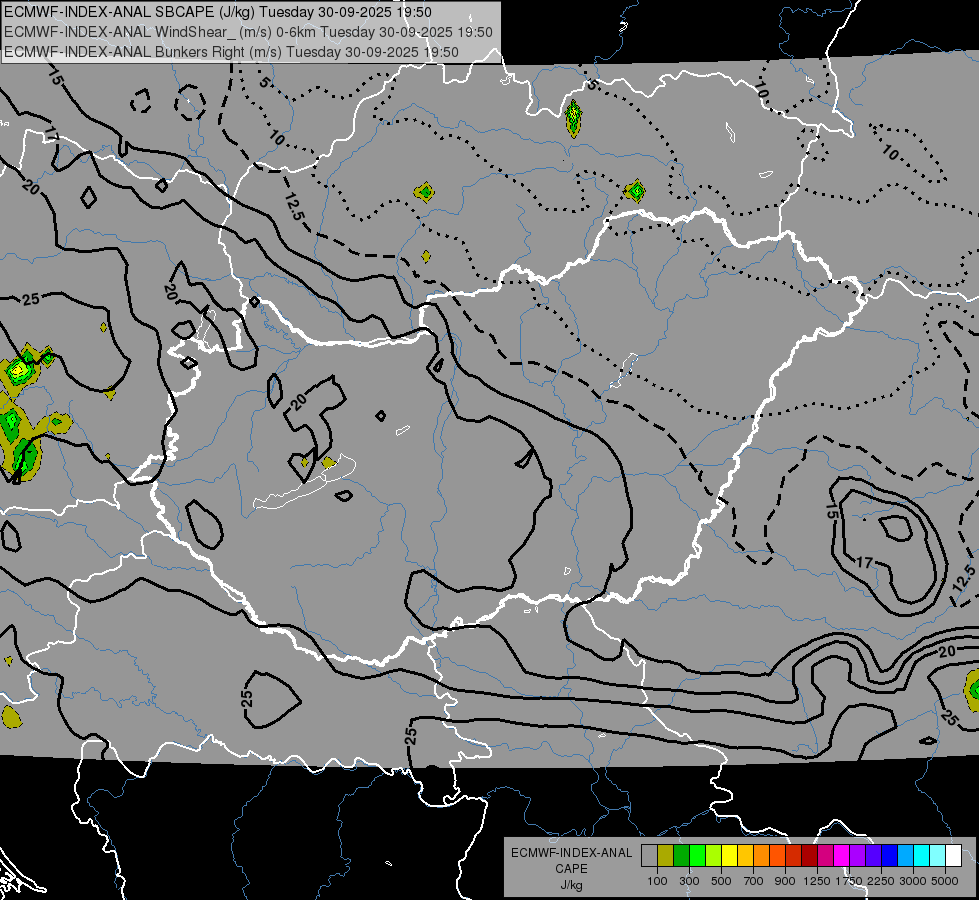Image resolution: width=979 pixels, height=900 pixels.
Task: Click the 5000 legend tick value
Action: click(x=945, y=881)
